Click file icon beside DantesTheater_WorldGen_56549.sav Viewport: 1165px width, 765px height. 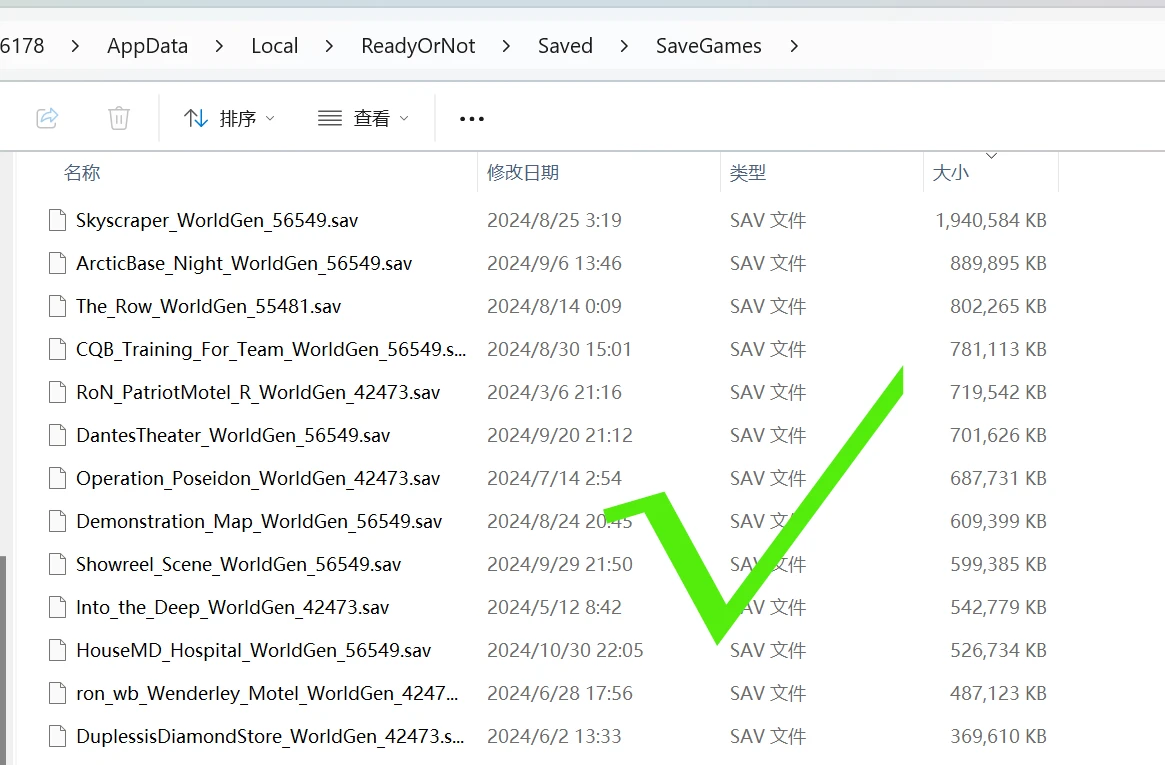point(57,435)
